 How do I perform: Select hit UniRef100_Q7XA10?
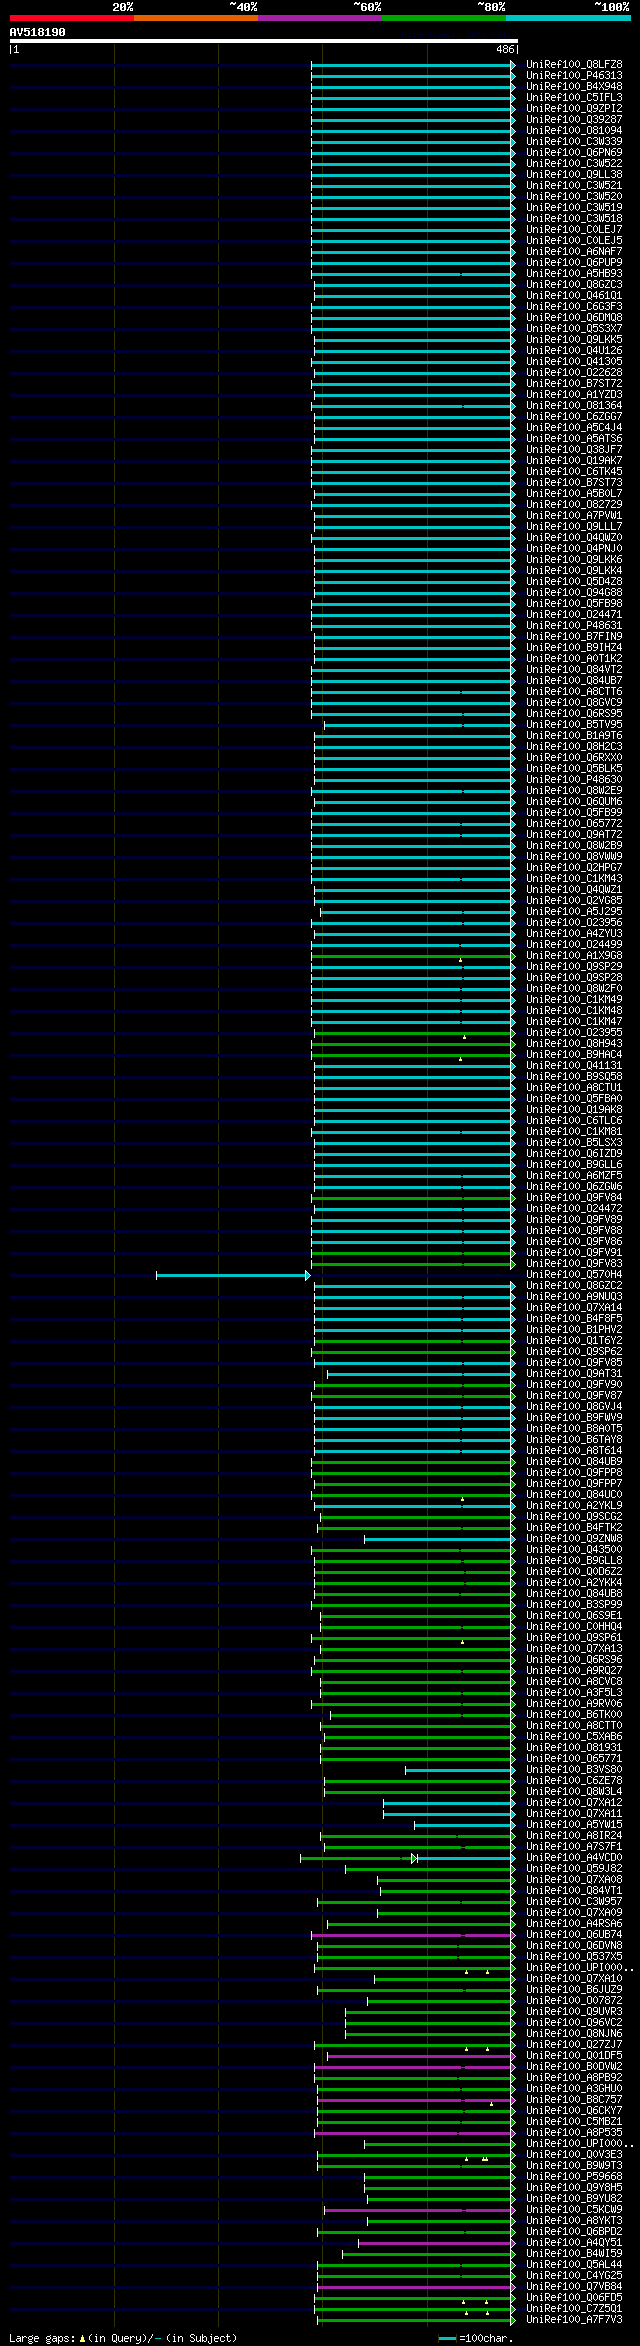click(574, 1979)
